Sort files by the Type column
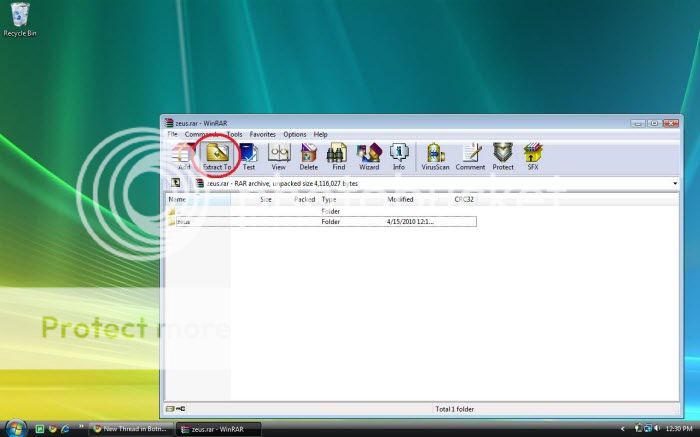The width and height of the screenshot is (700, 437). [329, 200]
